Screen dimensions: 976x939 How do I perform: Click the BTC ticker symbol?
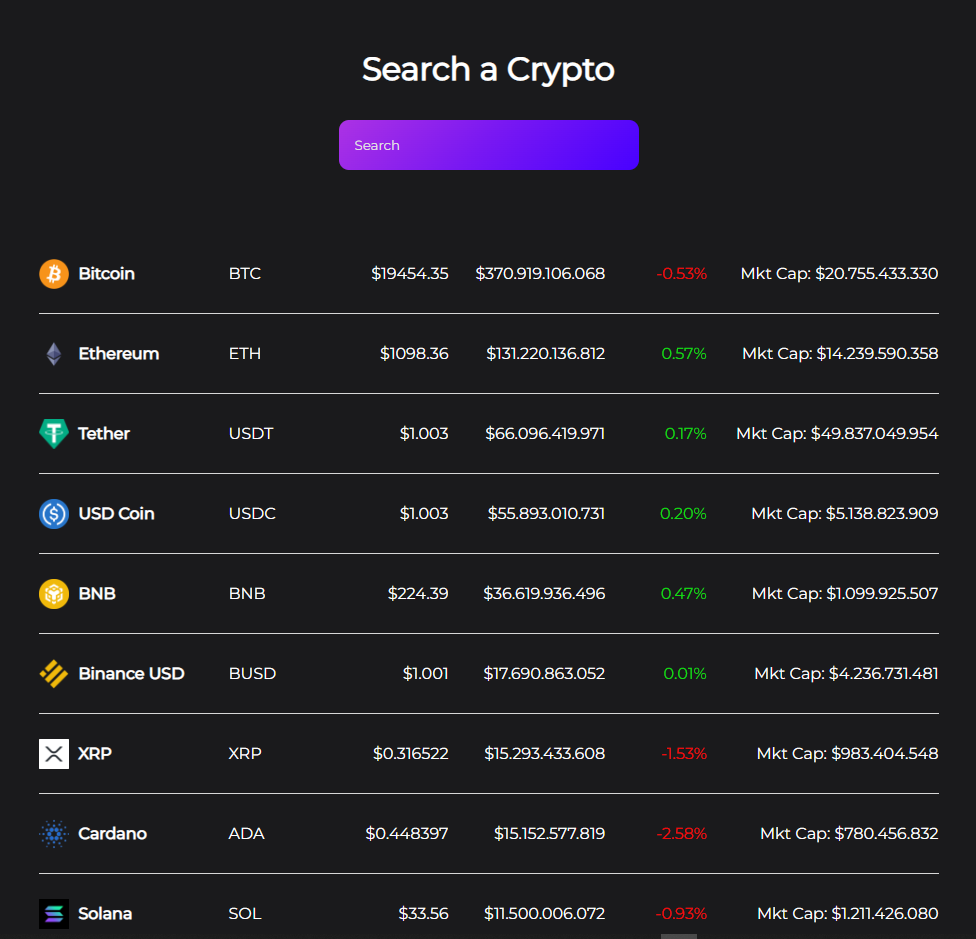point(244,273)
